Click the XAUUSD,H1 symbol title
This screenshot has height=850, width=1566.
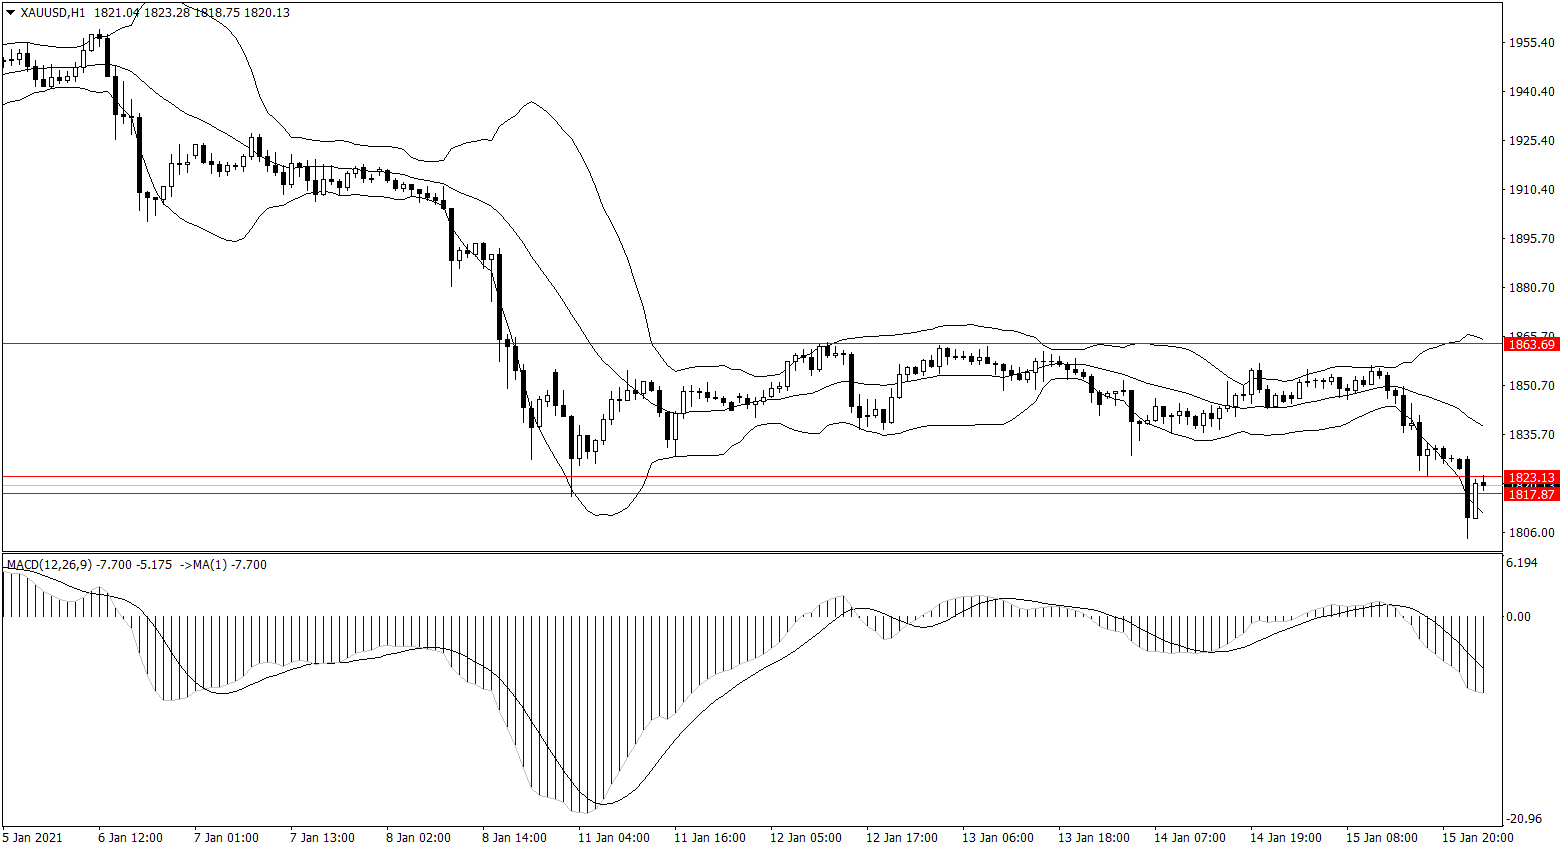tap(52, 13)
